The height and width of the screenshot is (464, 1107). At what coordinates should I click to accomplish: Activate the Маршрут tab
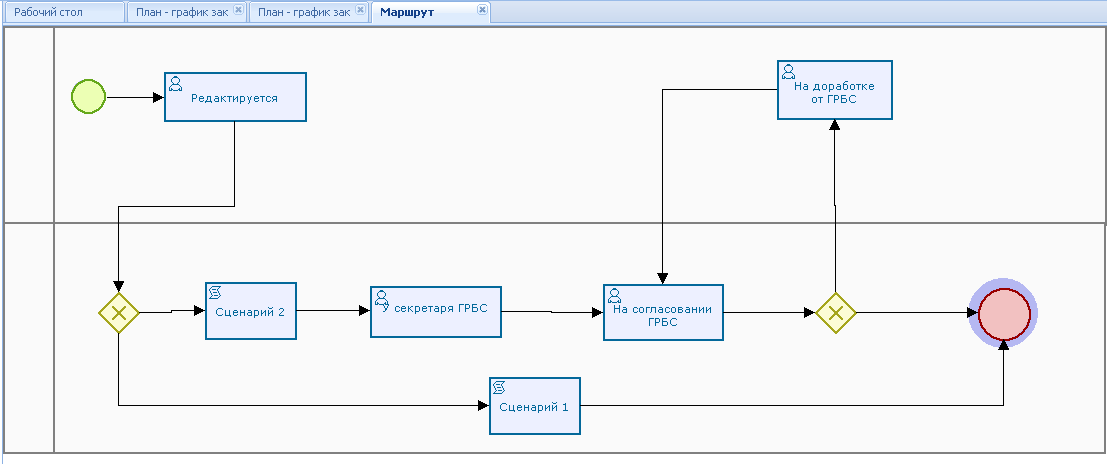407,12
